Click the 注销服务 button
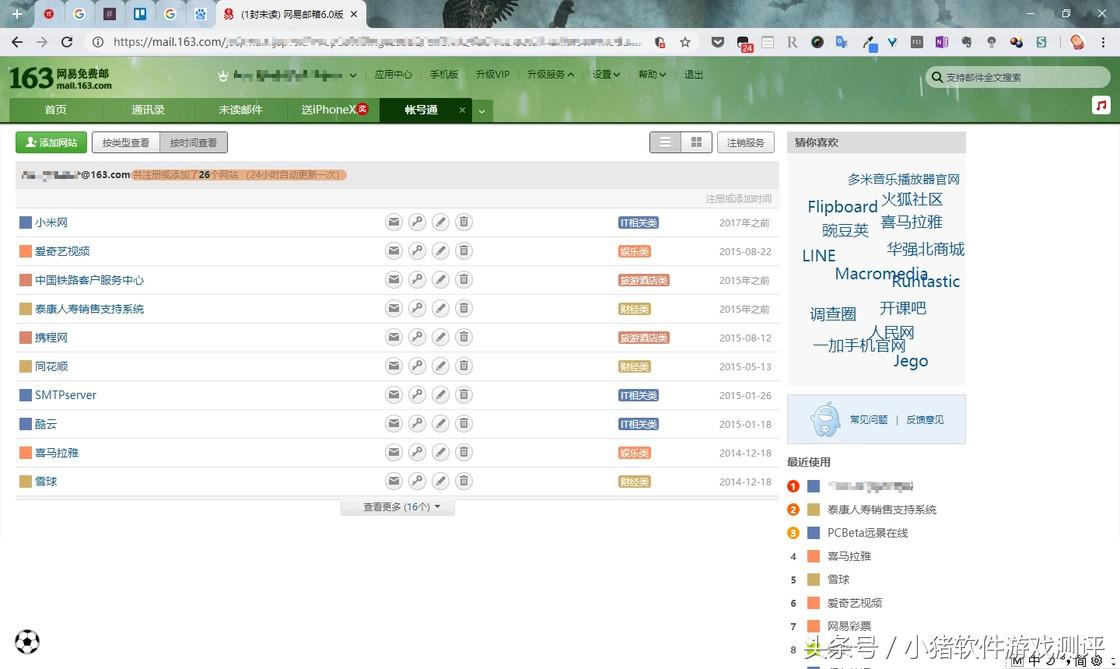The height and width of the screenshot is (669, 1120). pos(746,142)
